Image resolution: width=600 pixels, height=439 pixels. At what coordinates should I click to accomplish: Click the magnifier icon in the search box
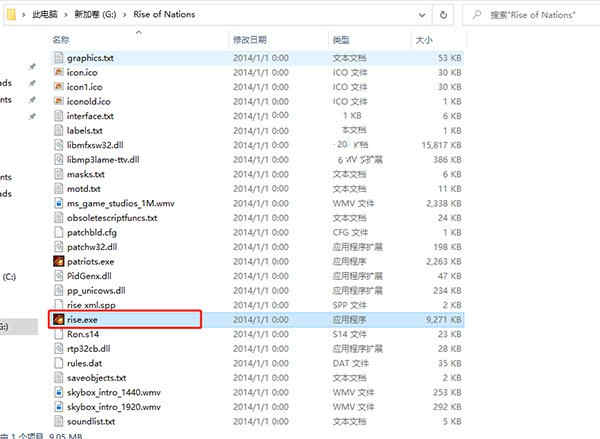click(x=477, y=15)
